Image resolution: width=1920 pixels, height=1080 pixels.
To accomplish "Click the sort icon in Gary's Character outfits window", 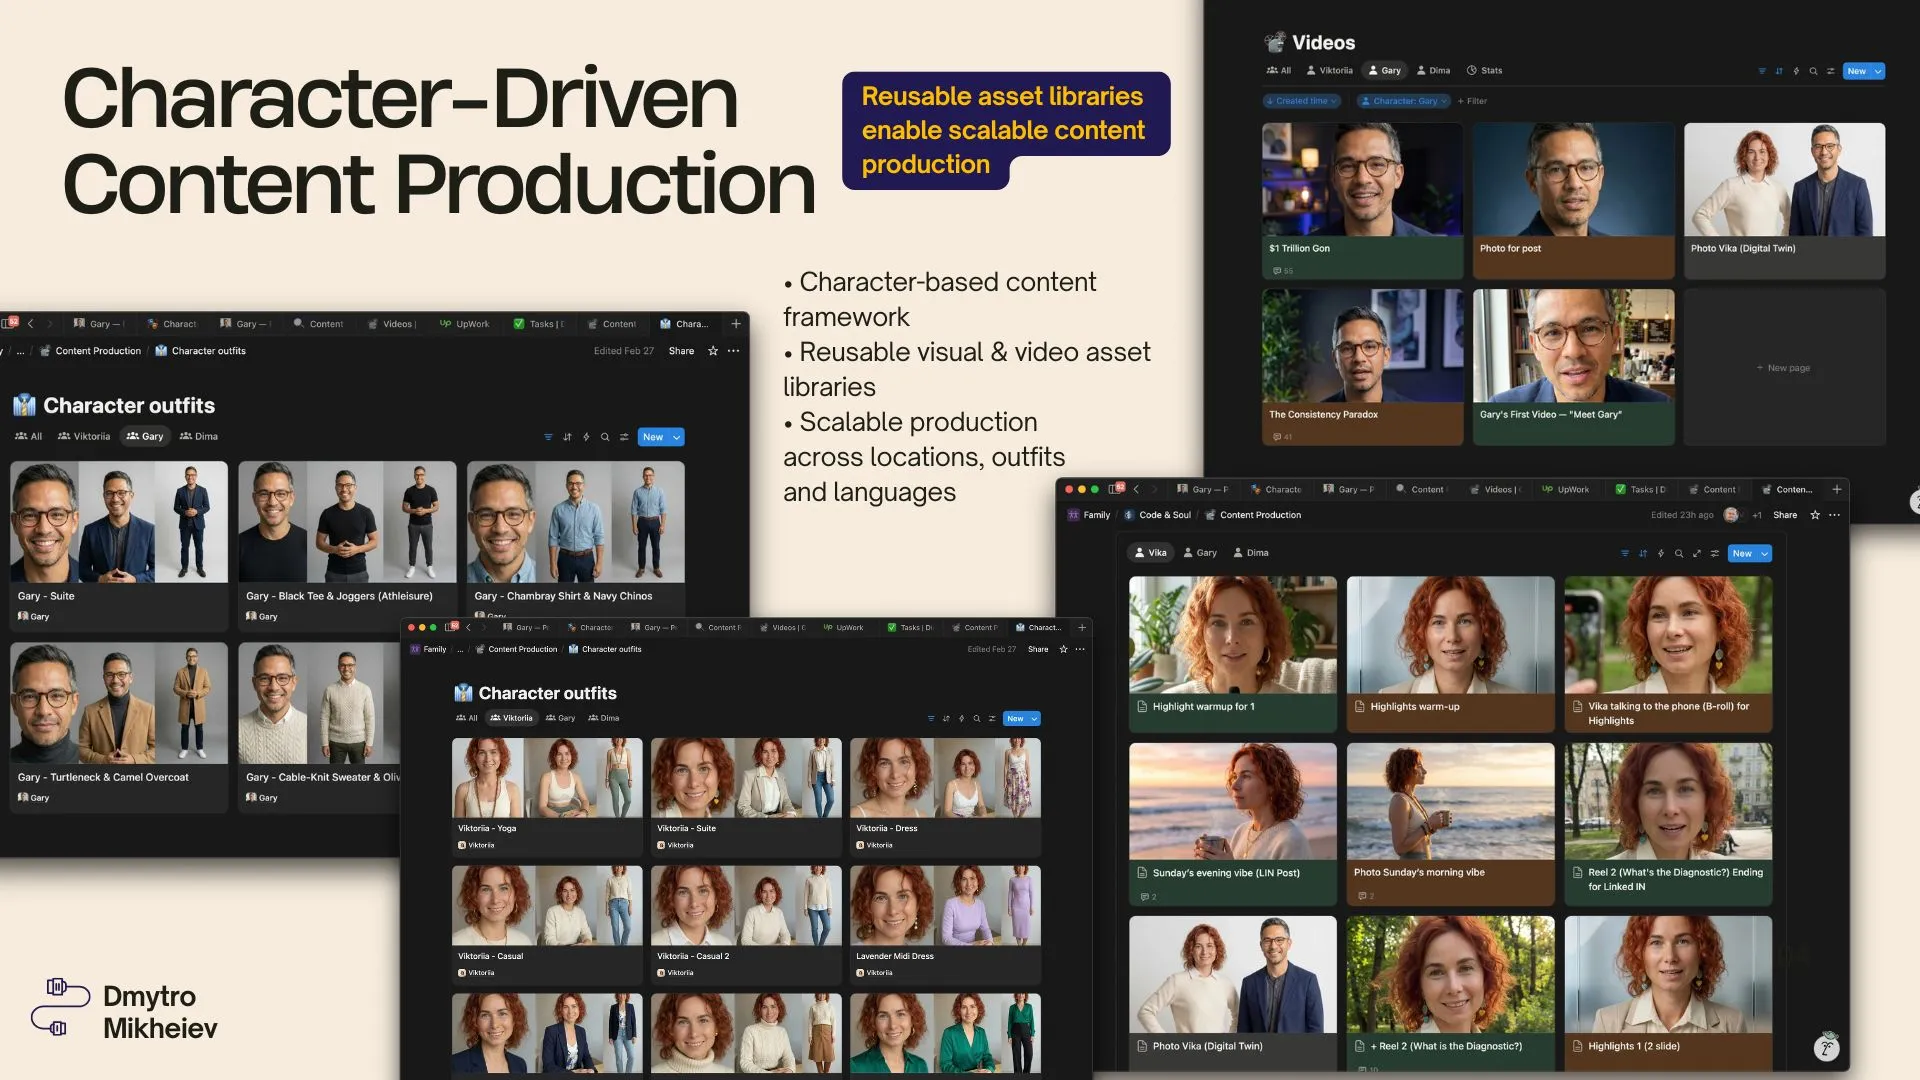I will [567, 437].
